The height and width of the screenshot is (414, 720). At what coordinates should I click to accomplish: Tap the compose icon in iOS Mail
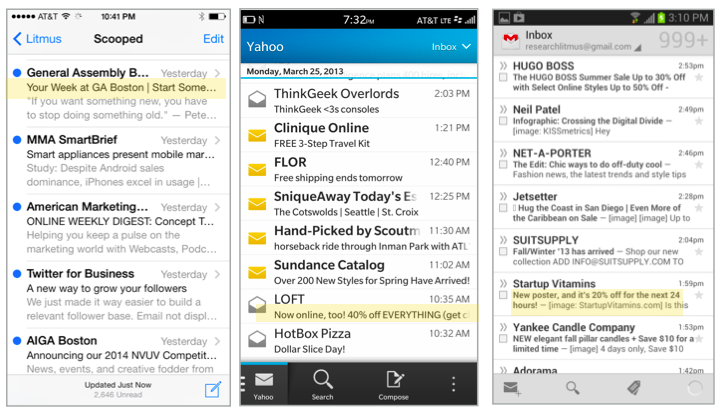point(213,389)
